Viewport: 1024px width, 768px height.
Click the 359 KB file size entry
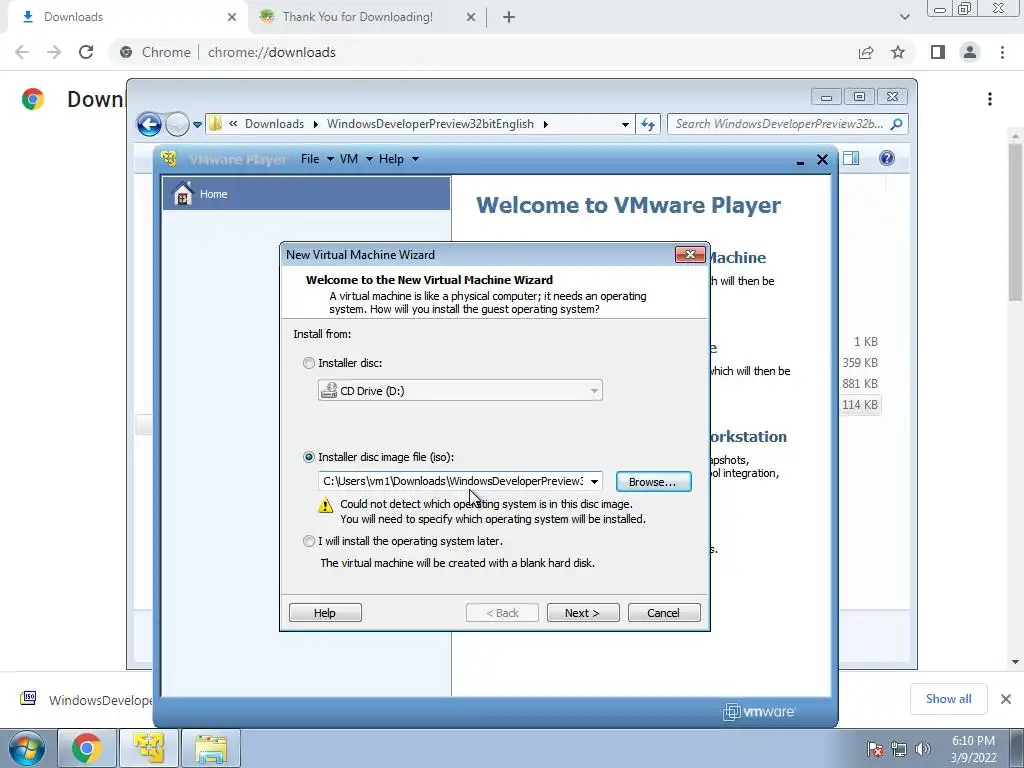[x=859, y=362]
